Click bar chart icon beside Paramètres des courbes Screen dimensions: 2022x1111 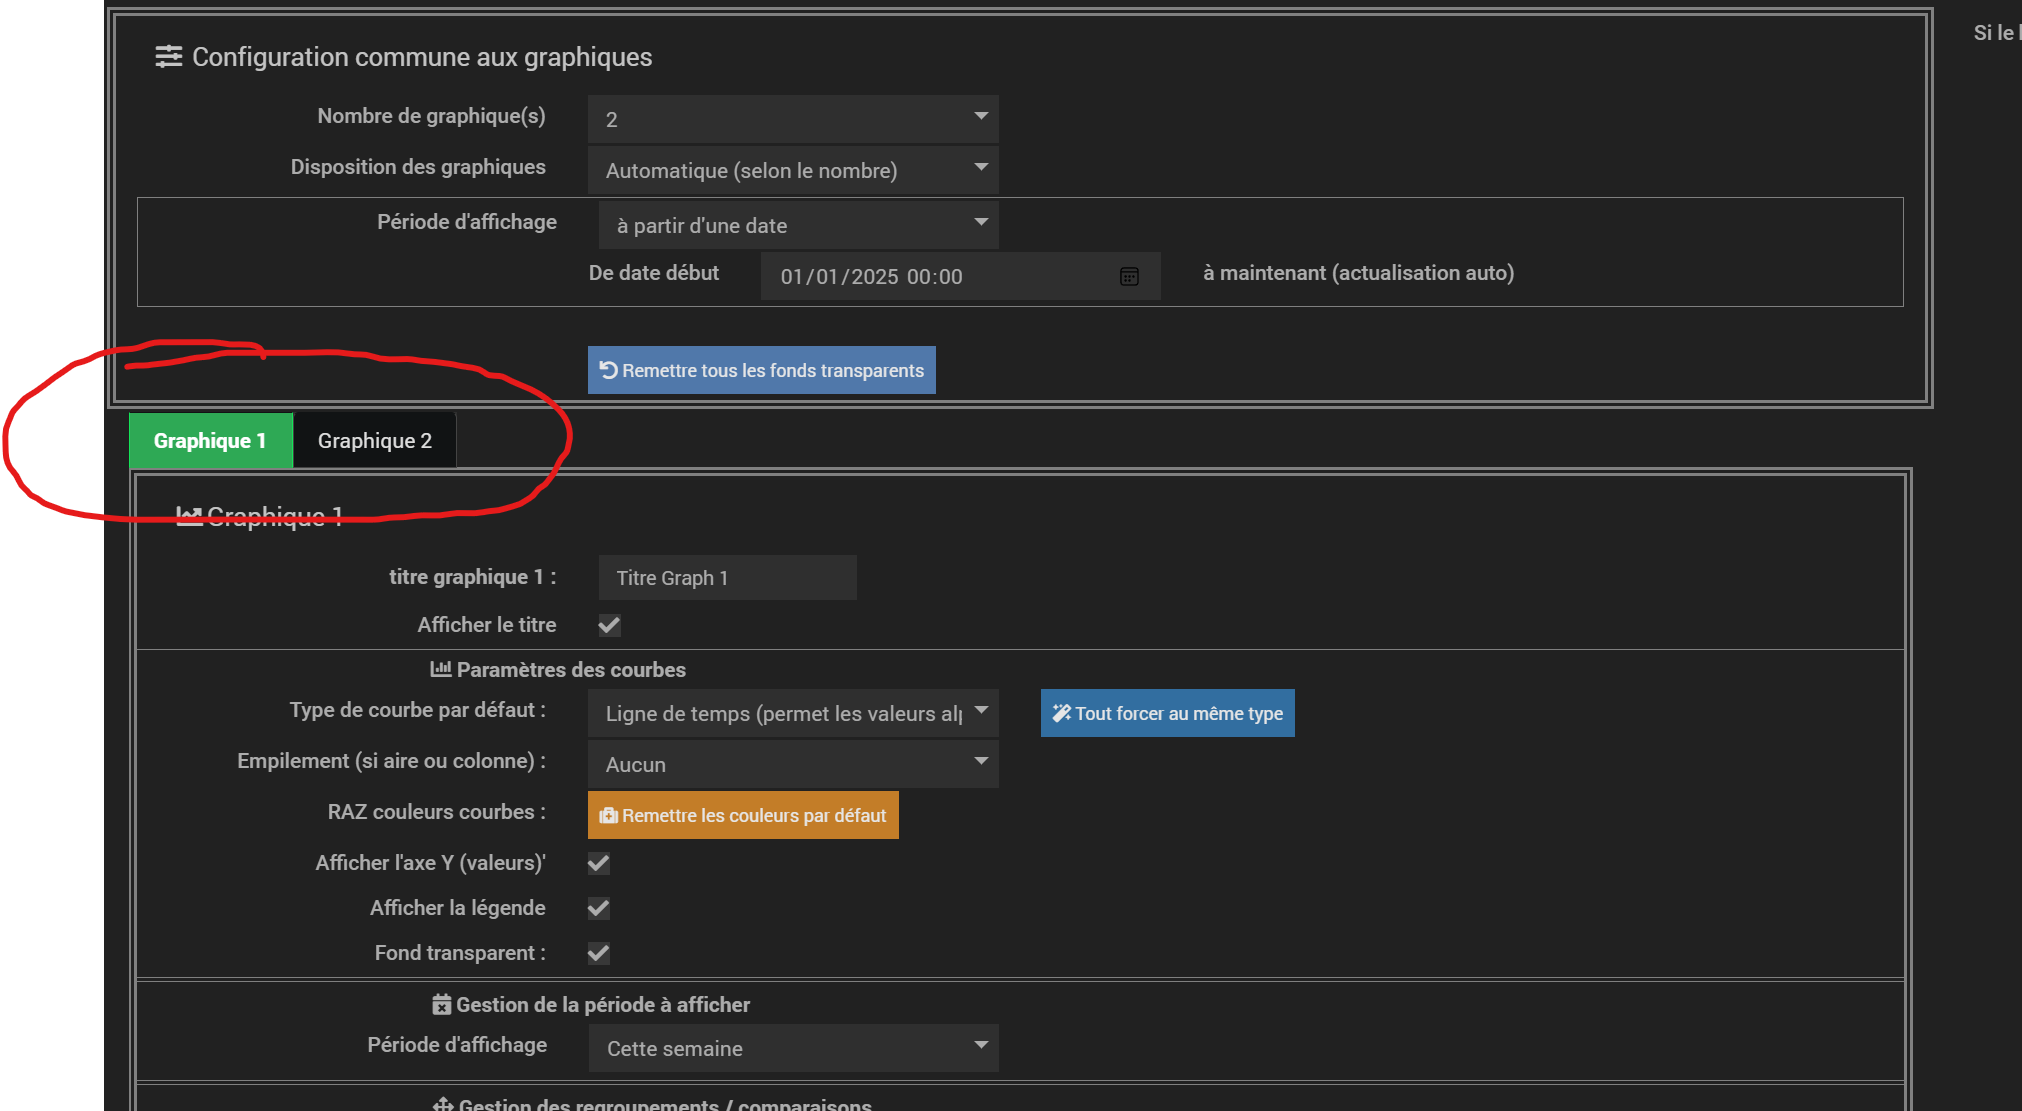440,669
